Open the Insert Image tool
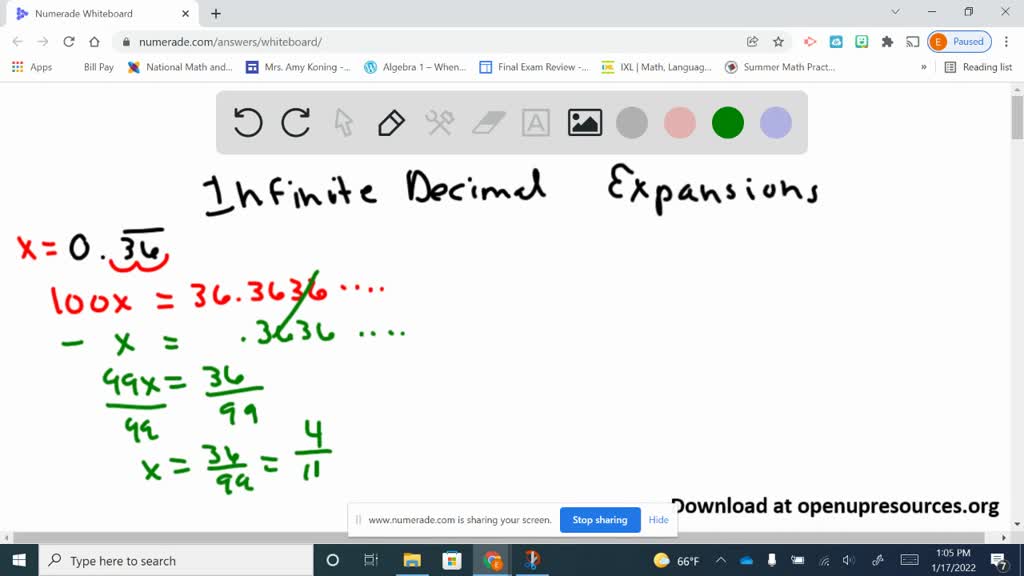The height and width of the screenshot is (576, 1024). coord(585,122)
